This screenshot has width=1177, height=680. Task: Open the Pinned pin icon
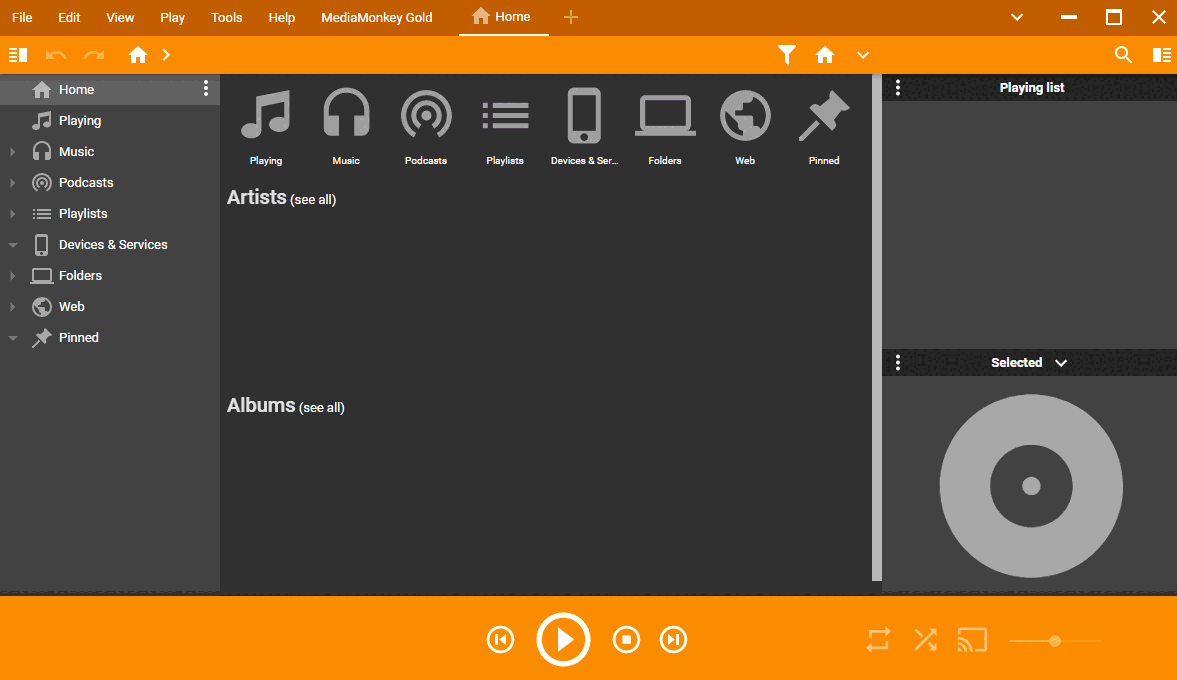coord(823,114)
